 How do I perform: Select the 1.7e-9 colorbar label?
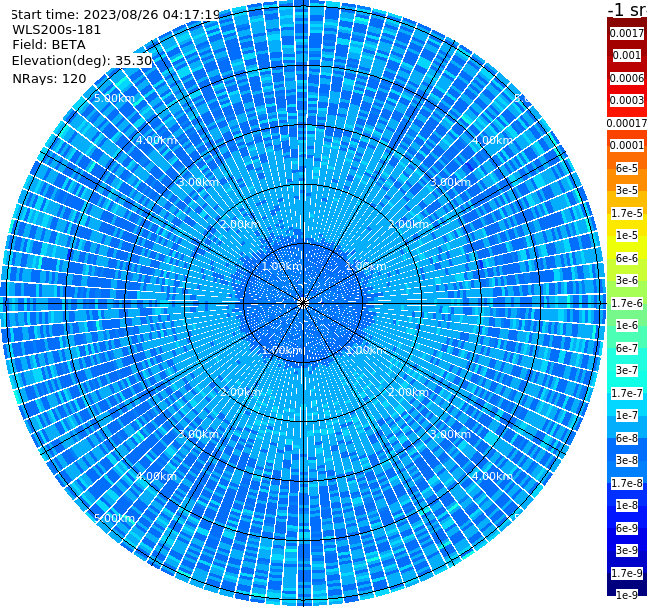tap(627, 573)
